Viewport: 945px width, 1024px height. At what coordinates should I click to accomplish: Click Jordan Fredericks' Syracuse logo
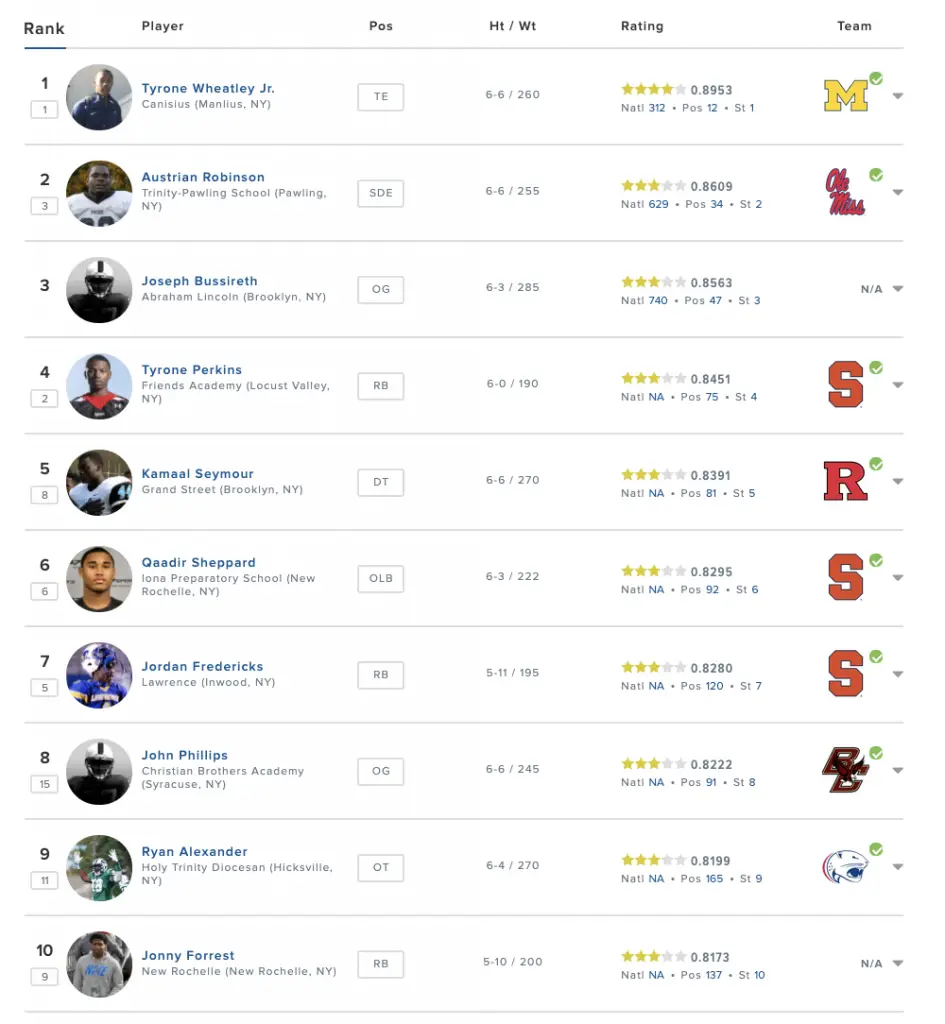pos(845,674)
